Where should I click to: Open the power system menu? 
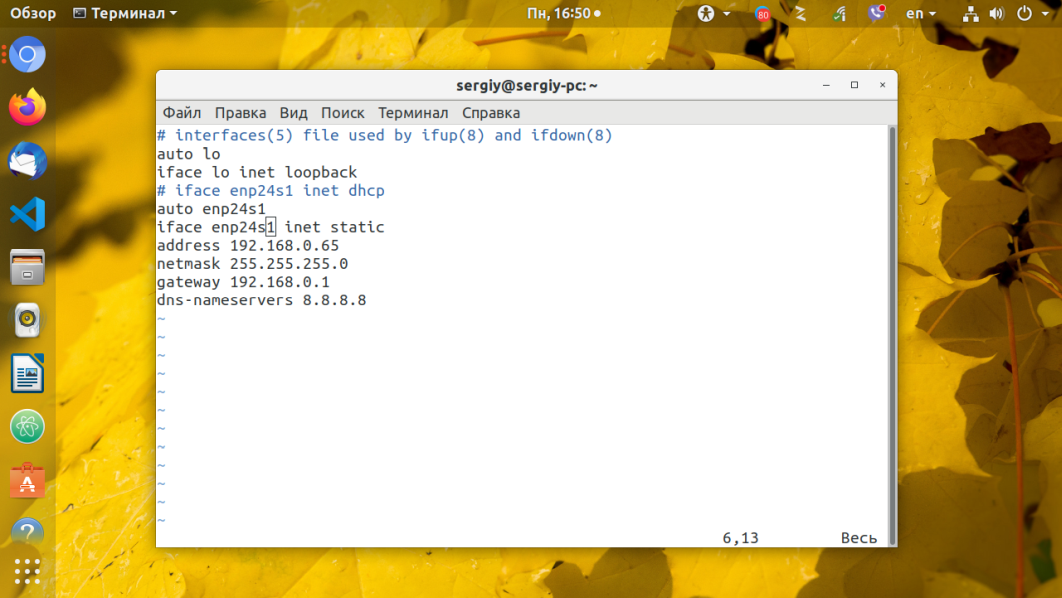coord(1029,14)
